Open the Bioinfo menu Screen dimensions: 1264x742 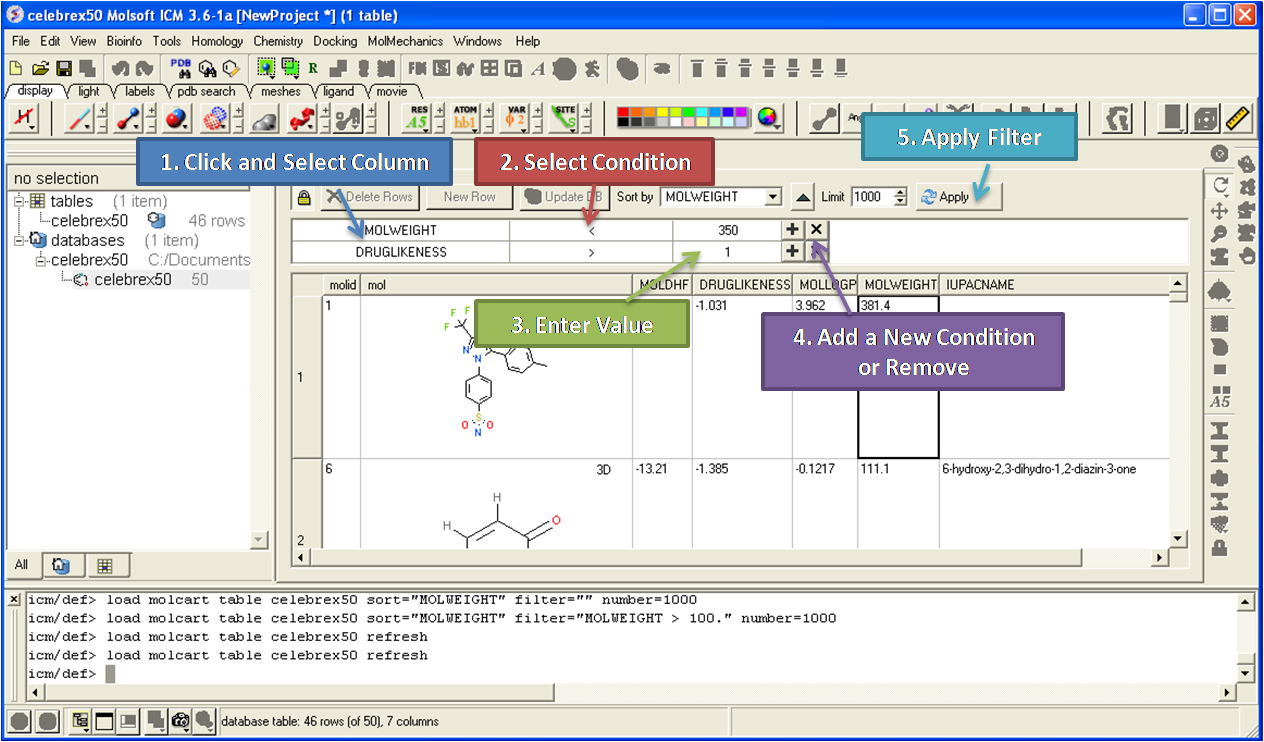tap(124, 41)
